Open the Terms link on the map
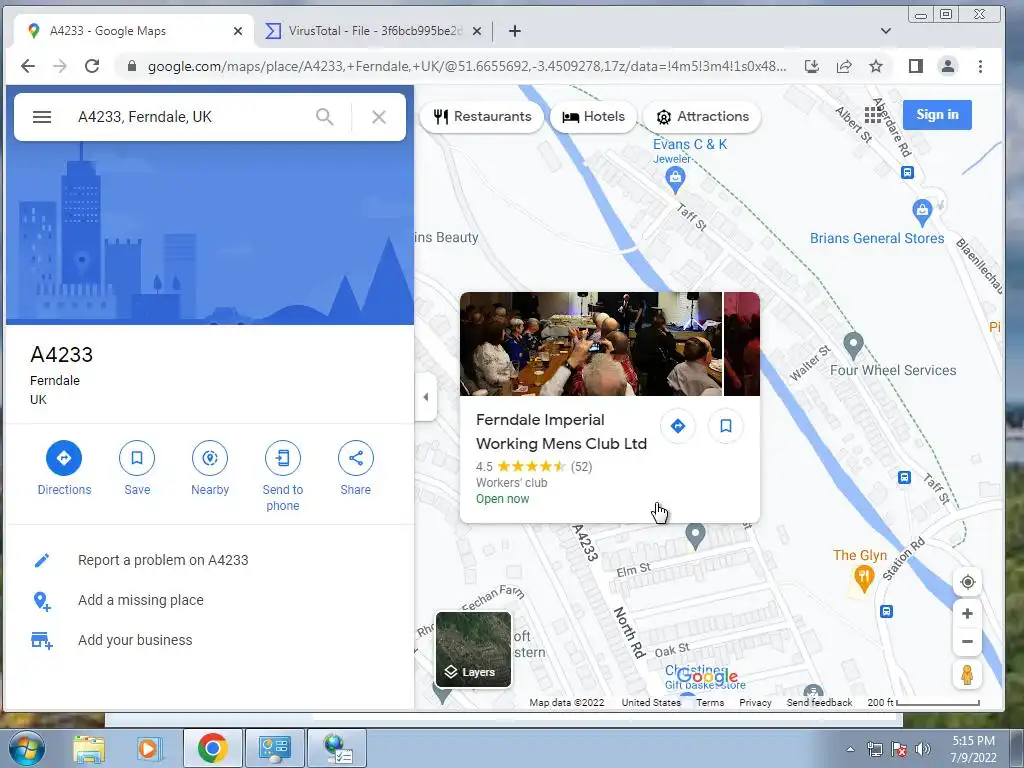 click(710, 703)
